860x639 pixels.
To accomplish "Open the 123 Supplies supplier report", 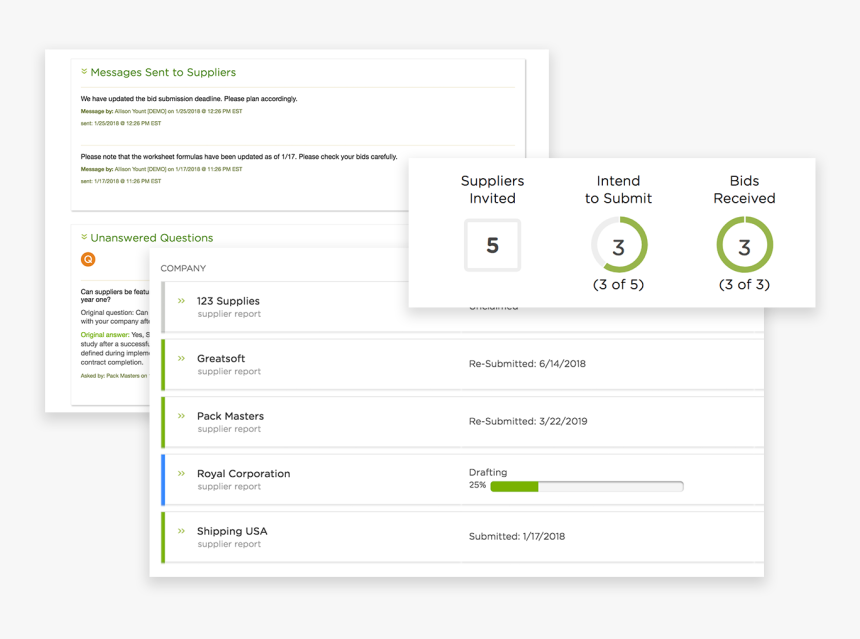I will (x=229, y=314).
